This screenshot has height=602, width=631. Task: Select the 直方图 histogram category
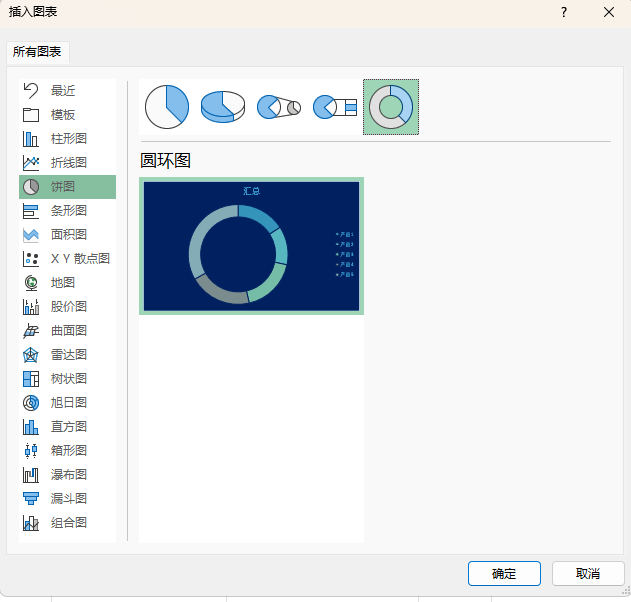pos(67,427)
